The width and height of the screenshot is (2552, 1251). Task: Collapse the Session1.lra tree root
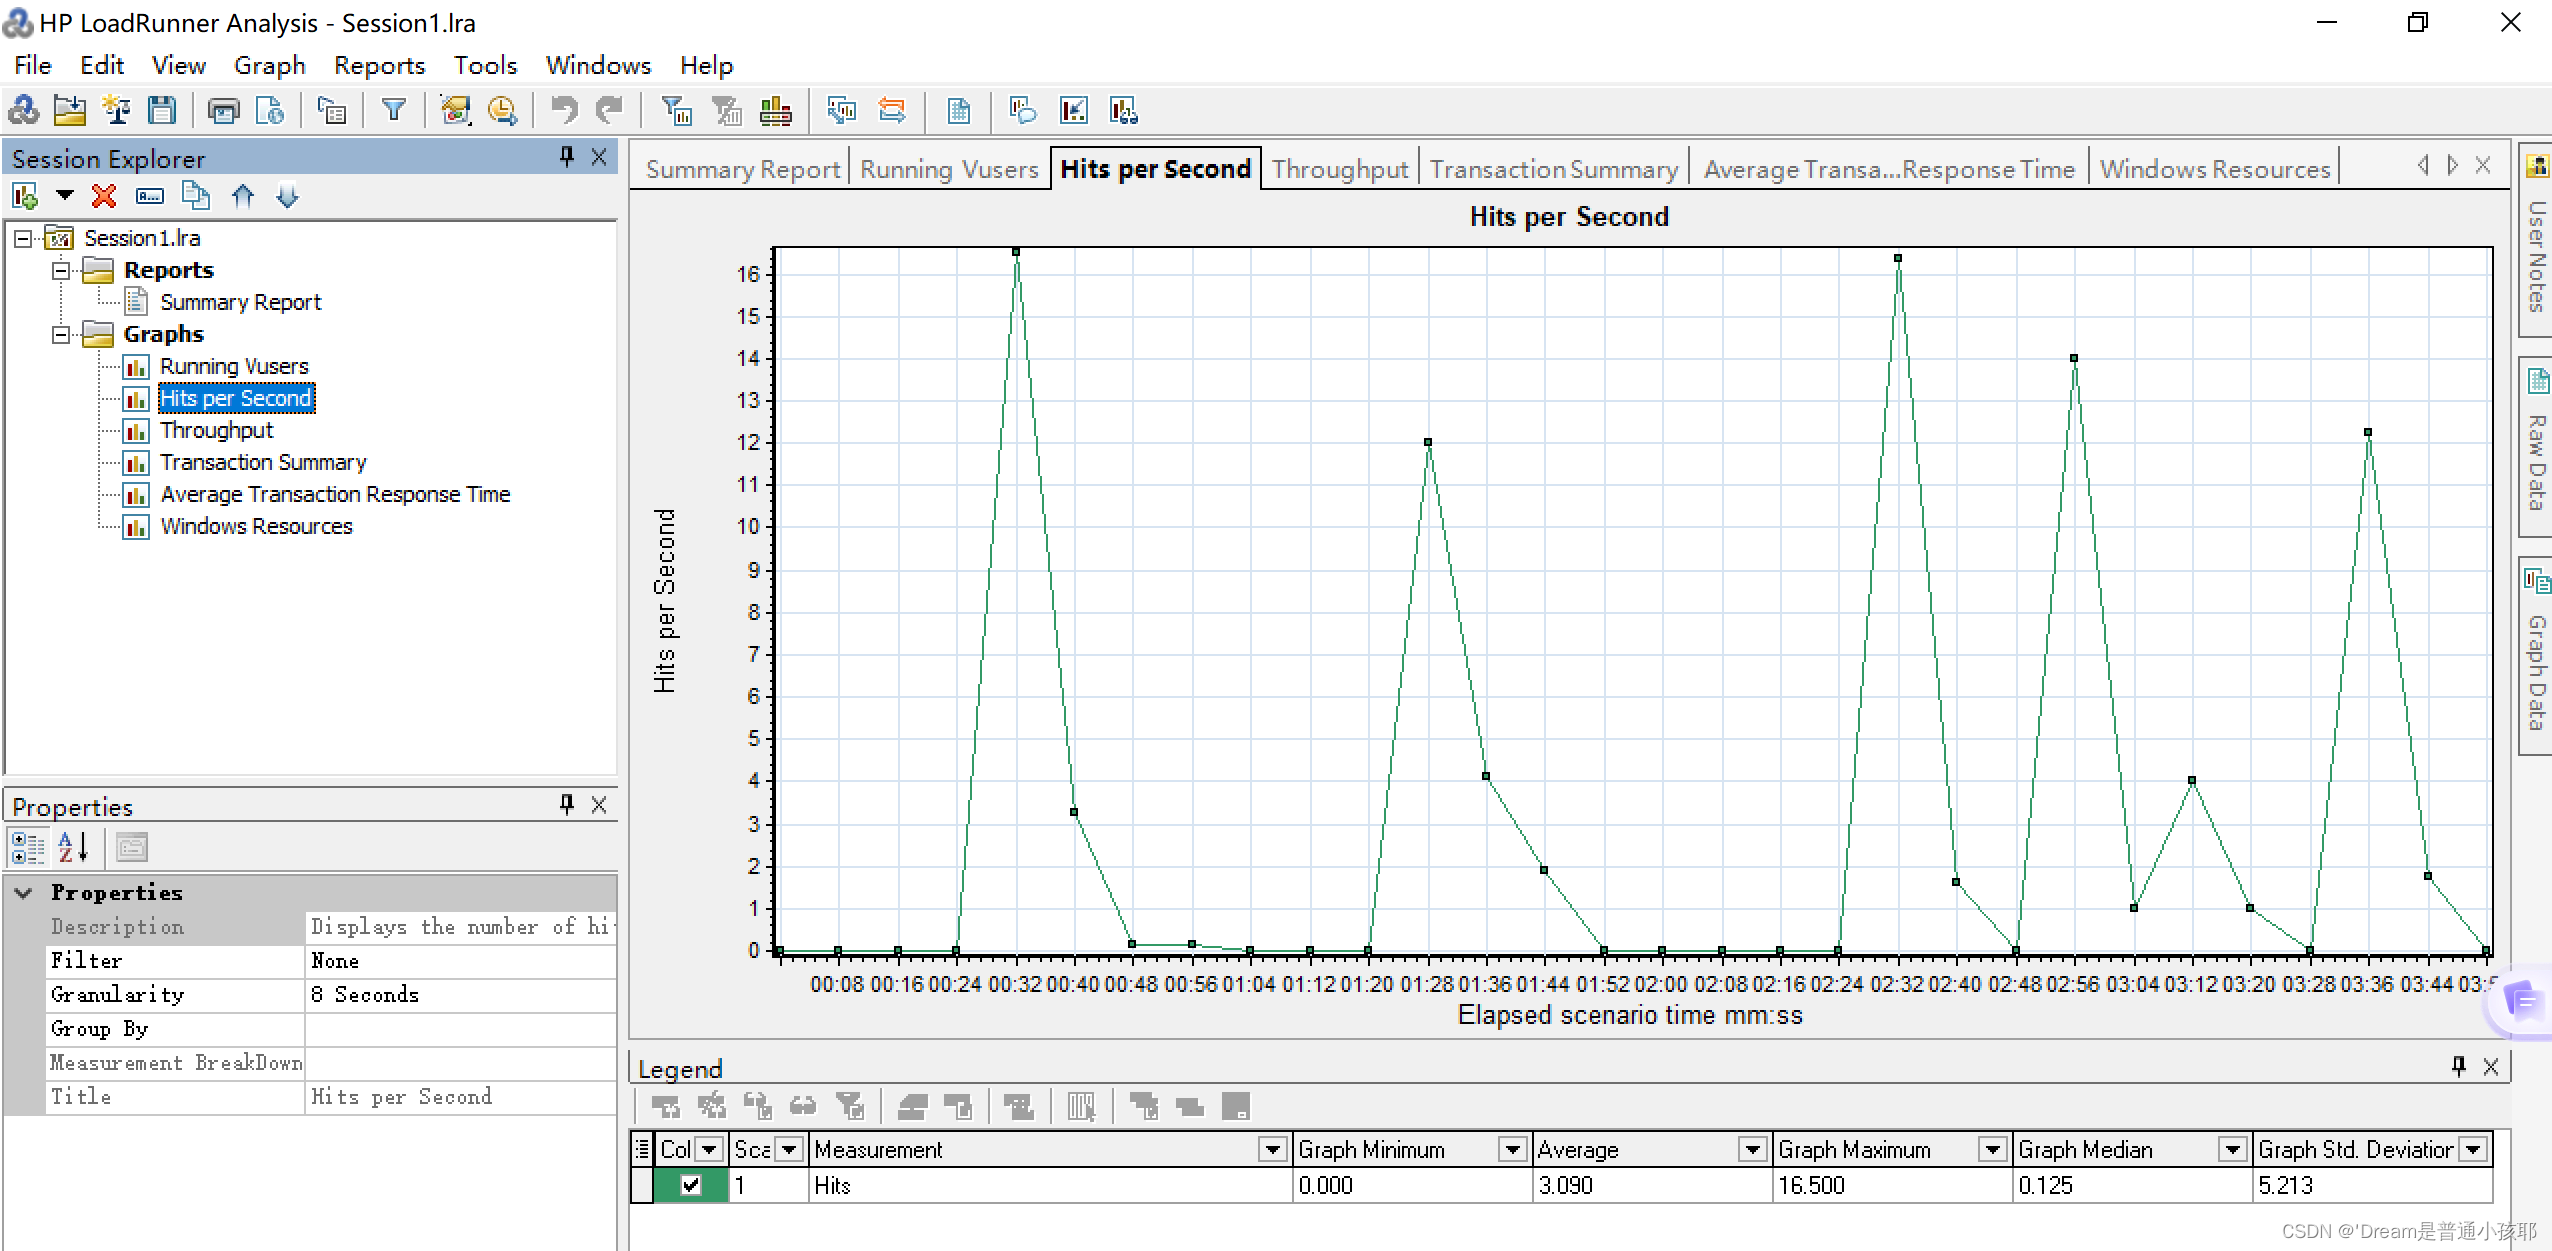coord(23,238)
